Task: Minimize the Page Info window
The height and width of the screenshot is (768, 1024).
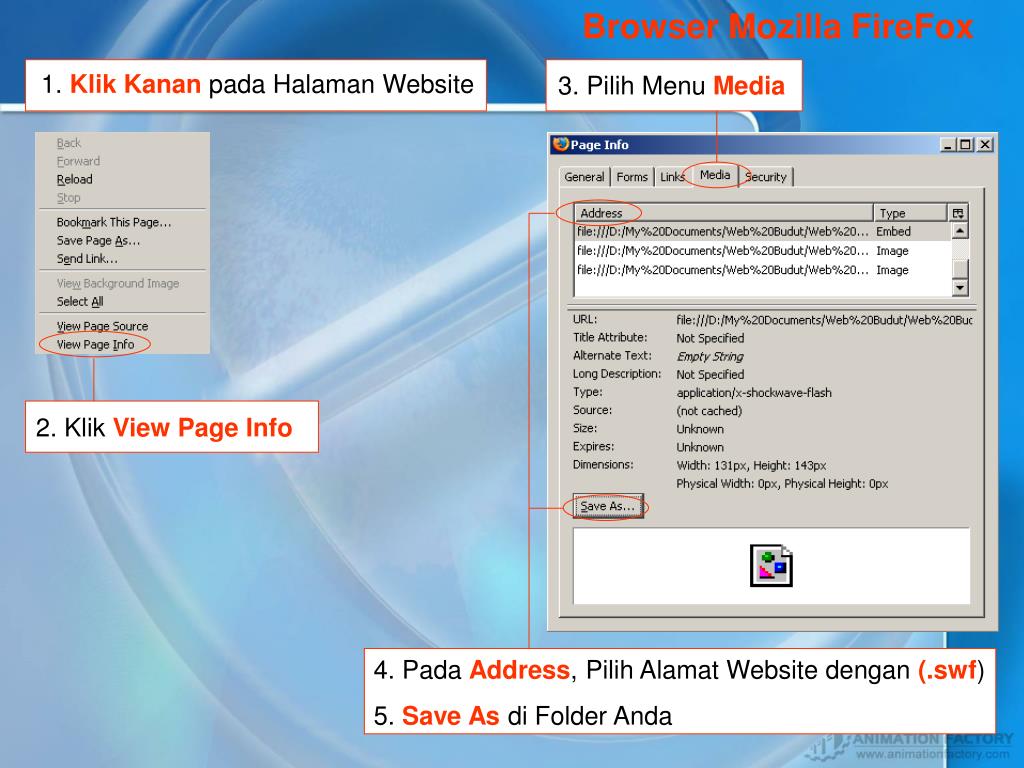Action: [x=948, y=144]
